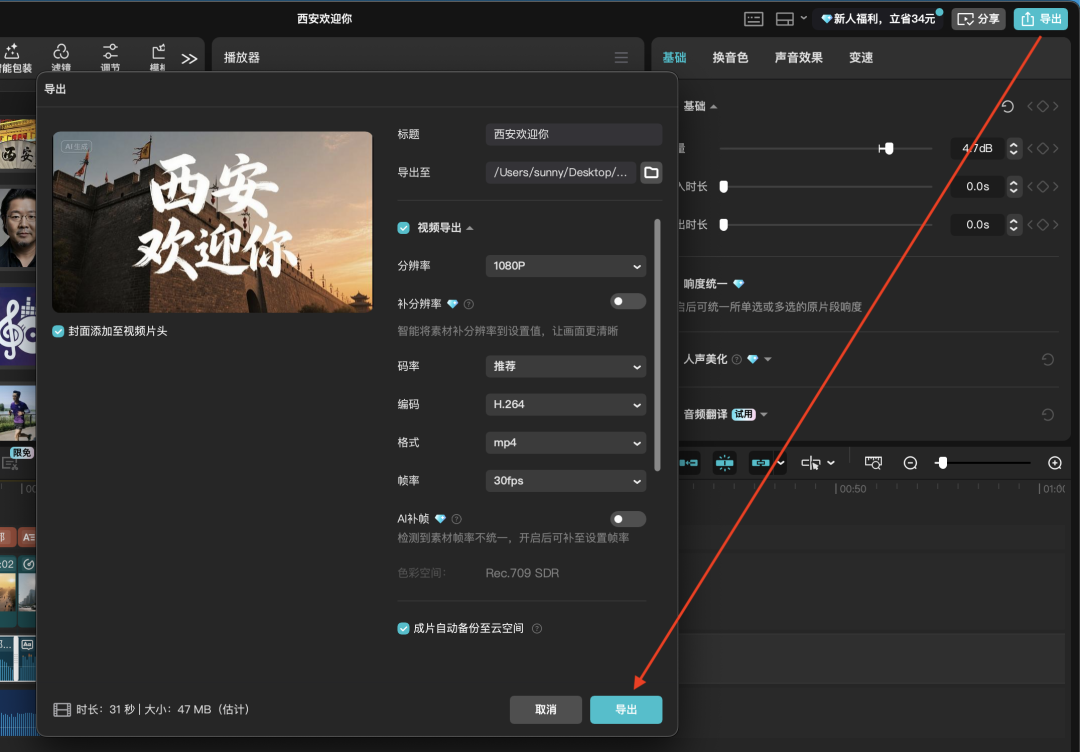The image size is (1080, 752).
Task: Open the 编码 H.264 dropdown
Action: tap(565, 404)
